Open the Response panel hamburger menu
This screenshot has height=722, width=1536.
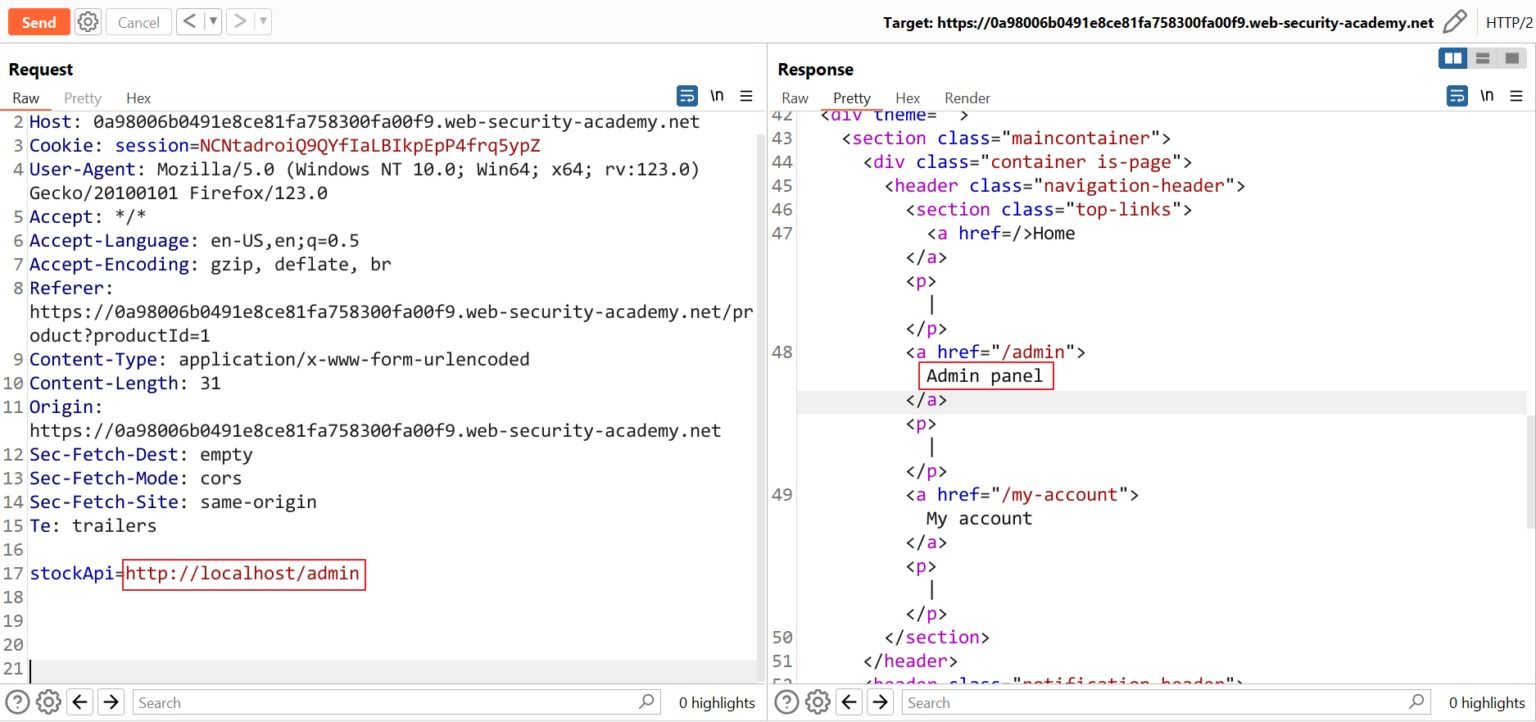(x=1516, y=96)
